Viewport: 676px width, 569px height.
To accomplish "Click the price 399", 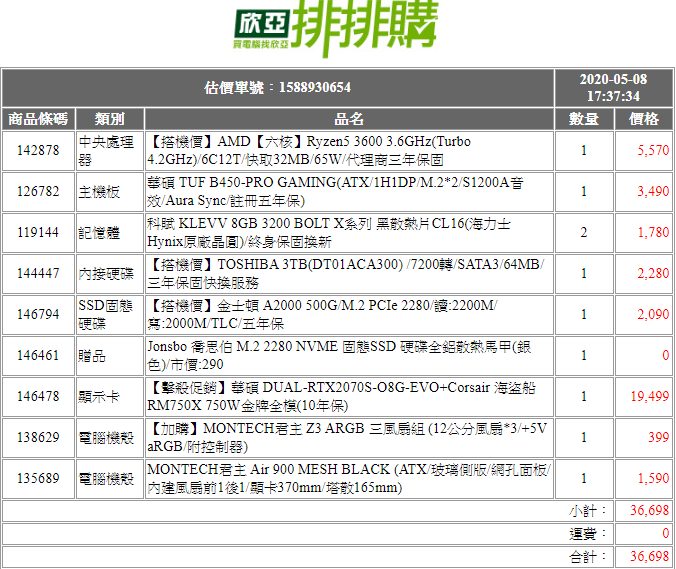I will click(x=659, y=438).
